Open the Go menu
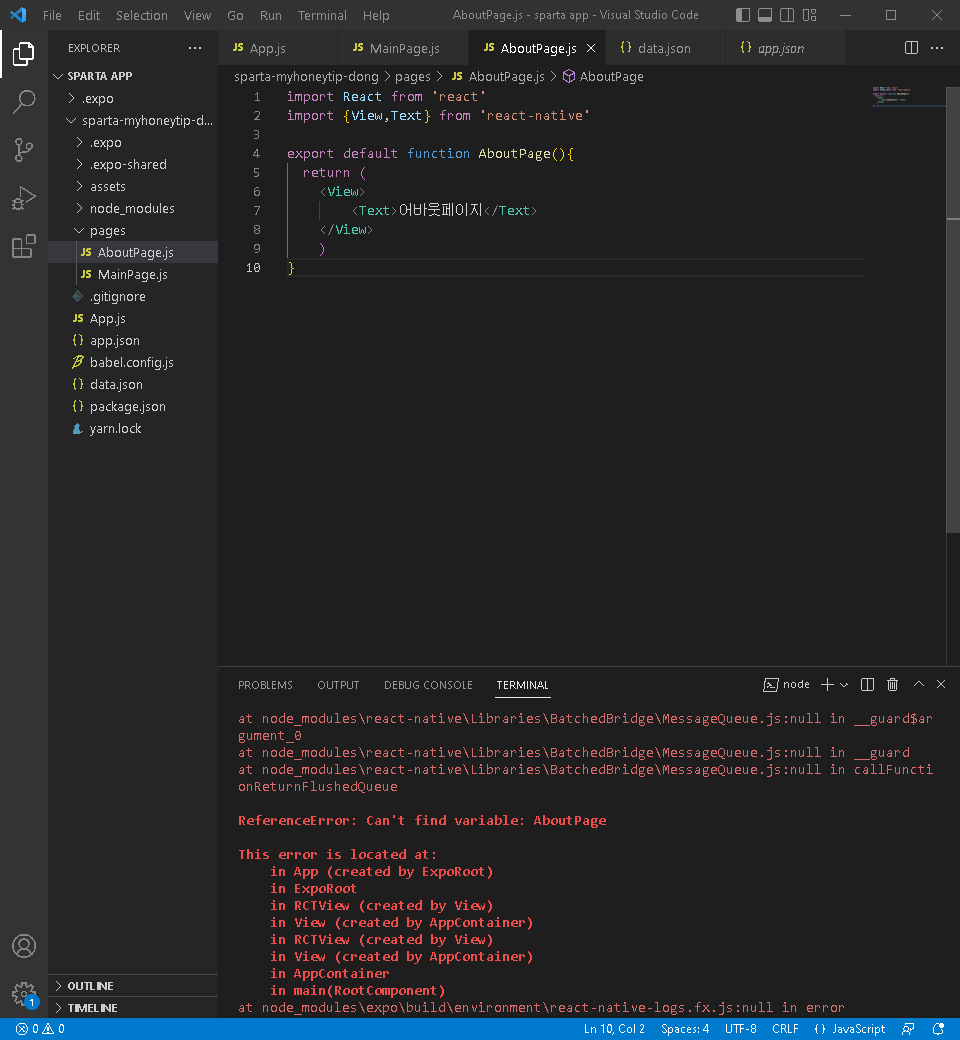The image size is (960, 1040). click(x=235, y=15)
